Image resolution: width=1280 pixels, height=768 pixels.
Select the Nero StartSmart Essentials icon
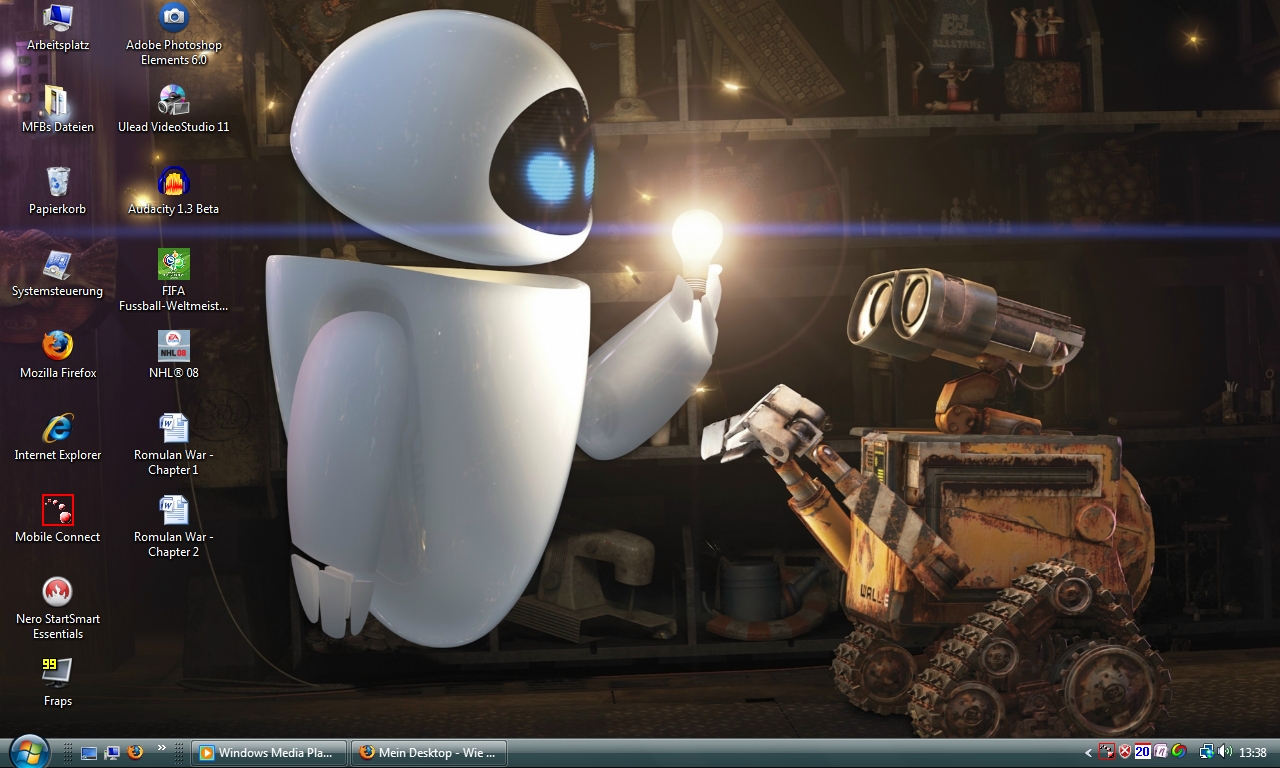coord(58,592)
